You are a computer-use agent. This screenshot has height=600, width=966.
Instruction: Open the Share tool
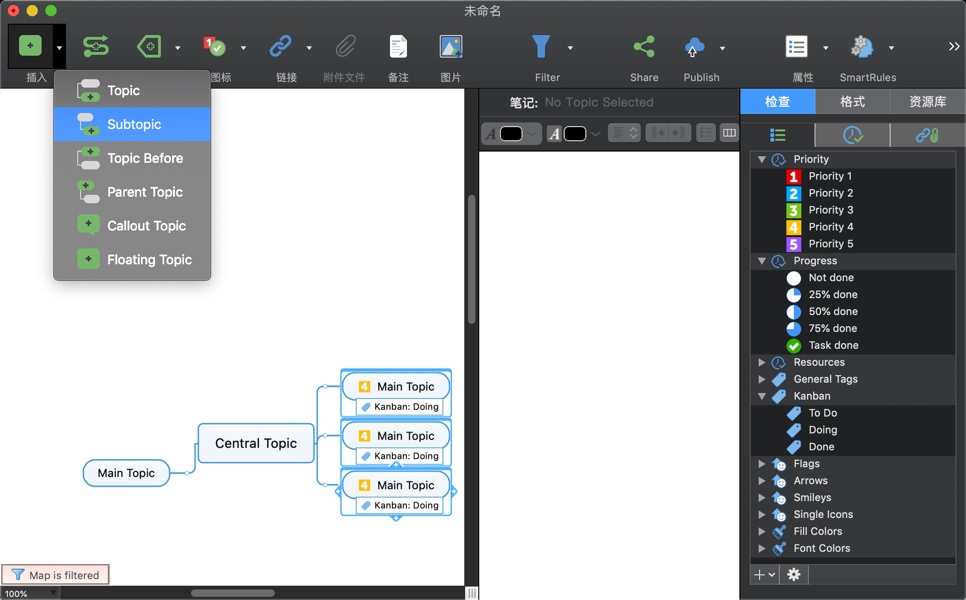pyautogui.click(x=643, y=46)
